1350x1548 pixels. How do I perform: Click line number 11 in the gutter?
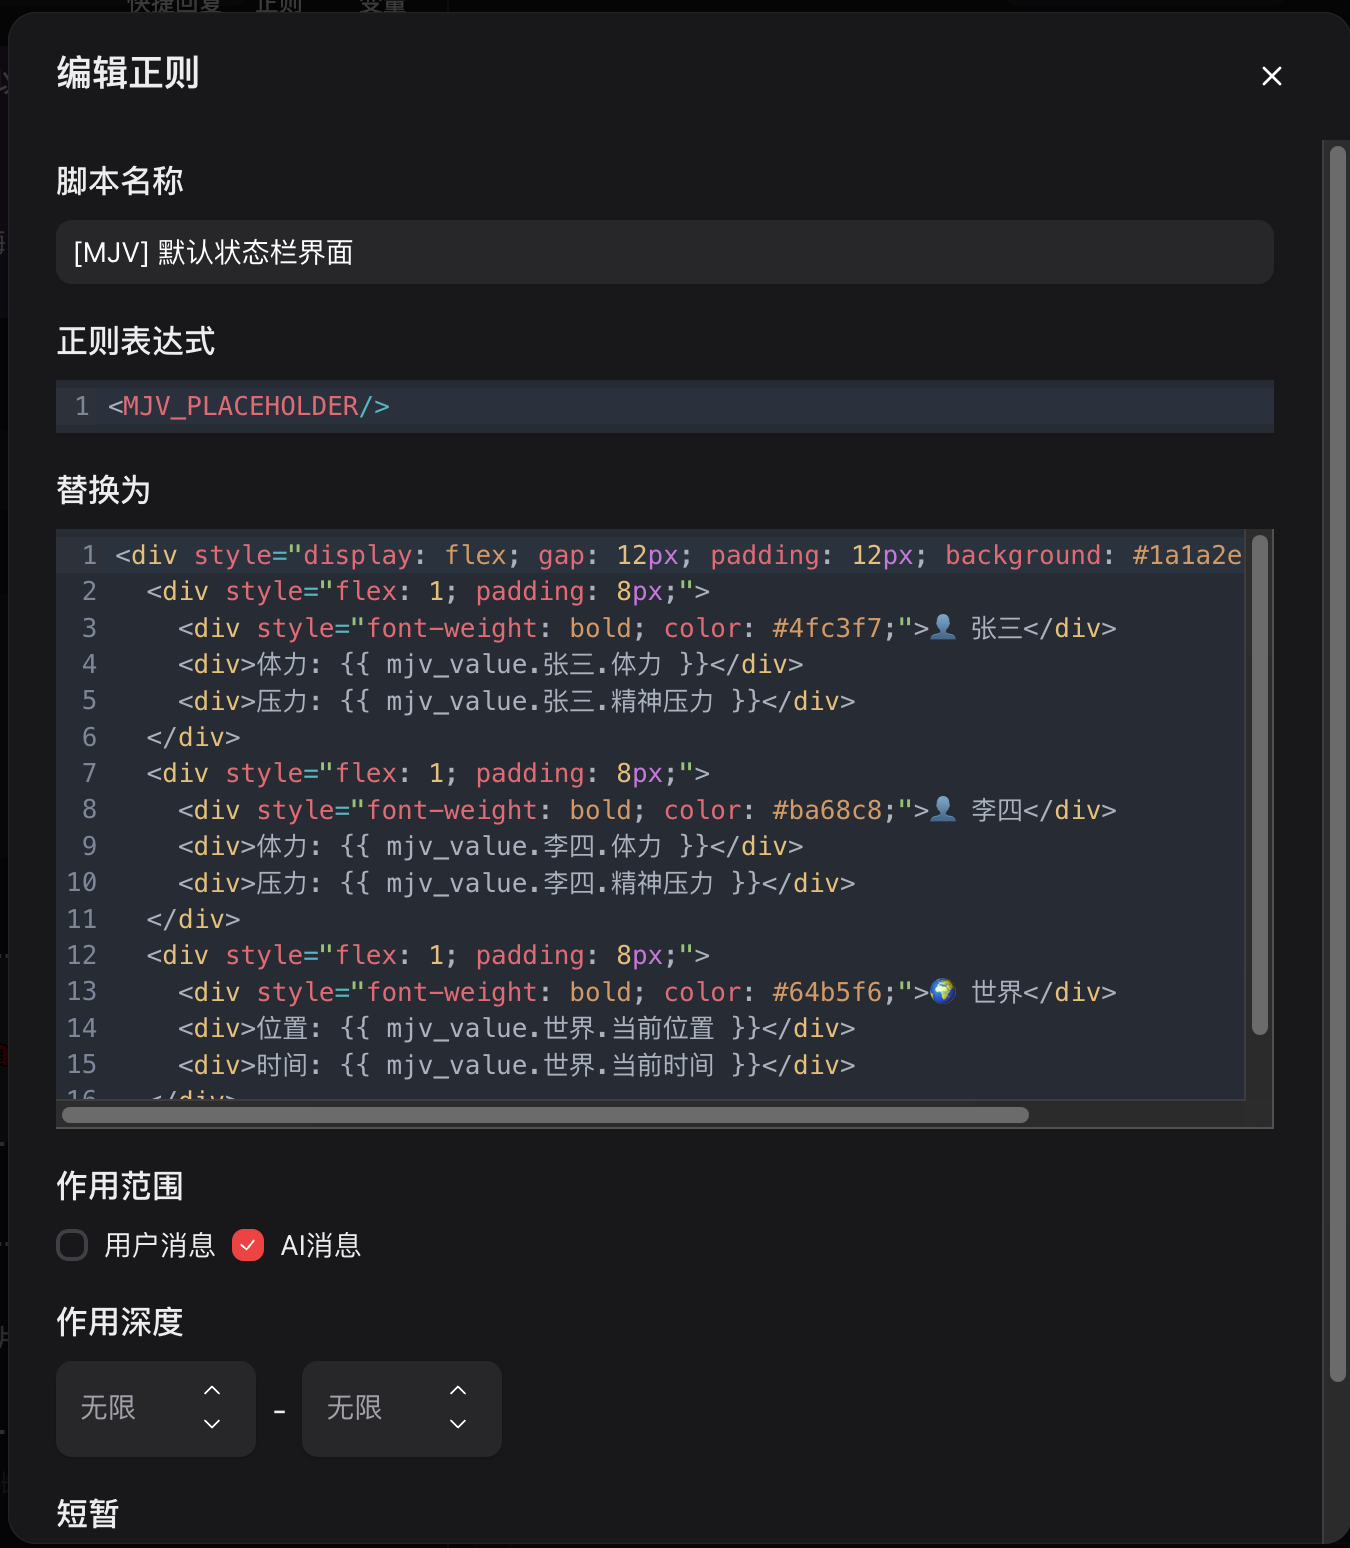[82, 919]
